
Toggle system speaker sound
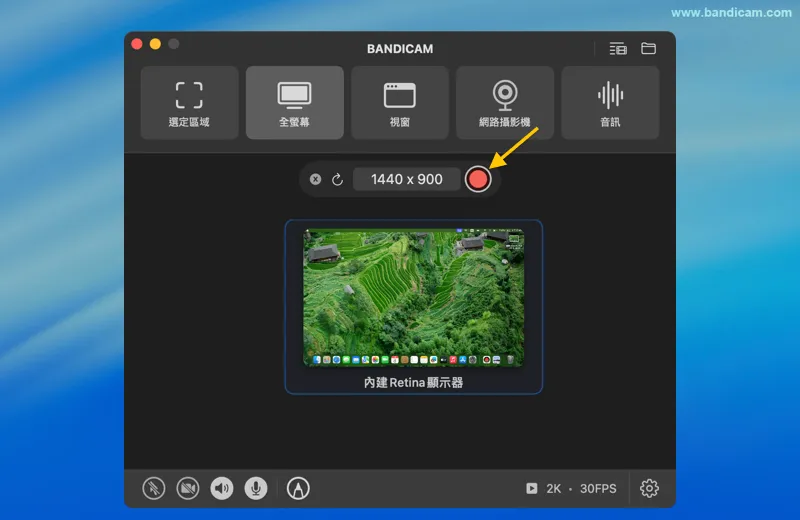coord(222,488)
